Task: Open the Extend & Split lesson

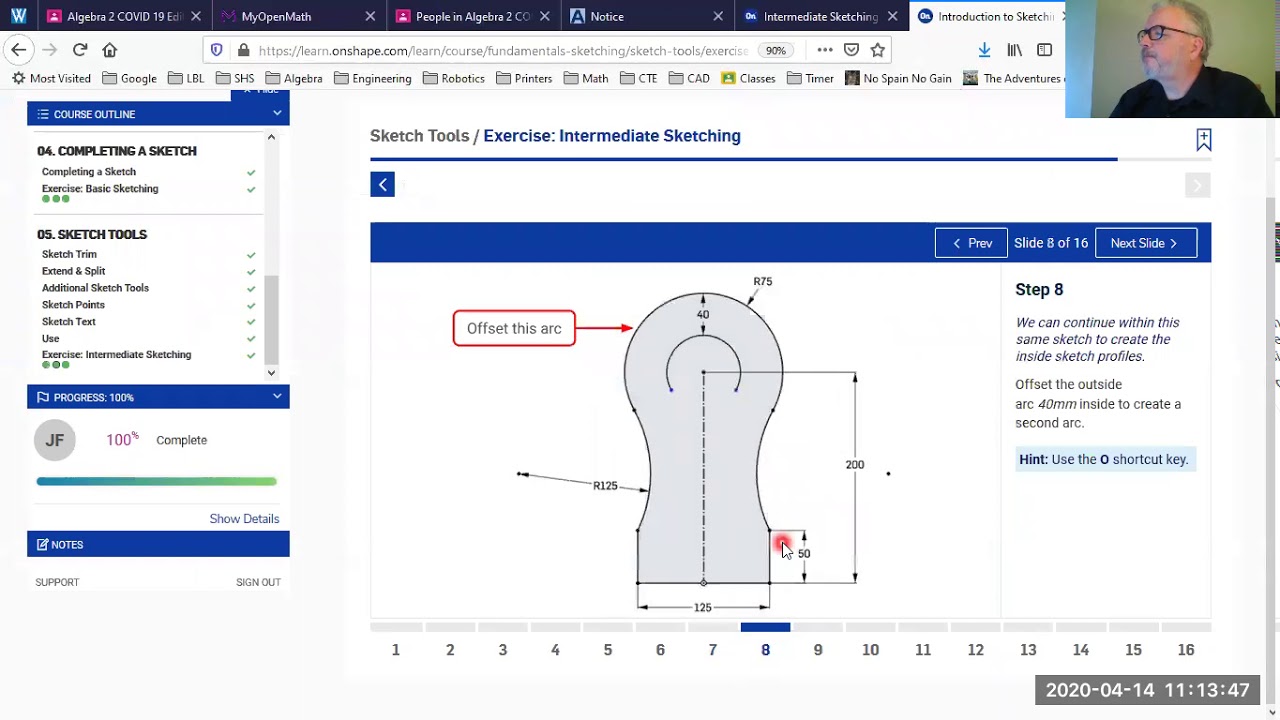Action: point(73,271)
